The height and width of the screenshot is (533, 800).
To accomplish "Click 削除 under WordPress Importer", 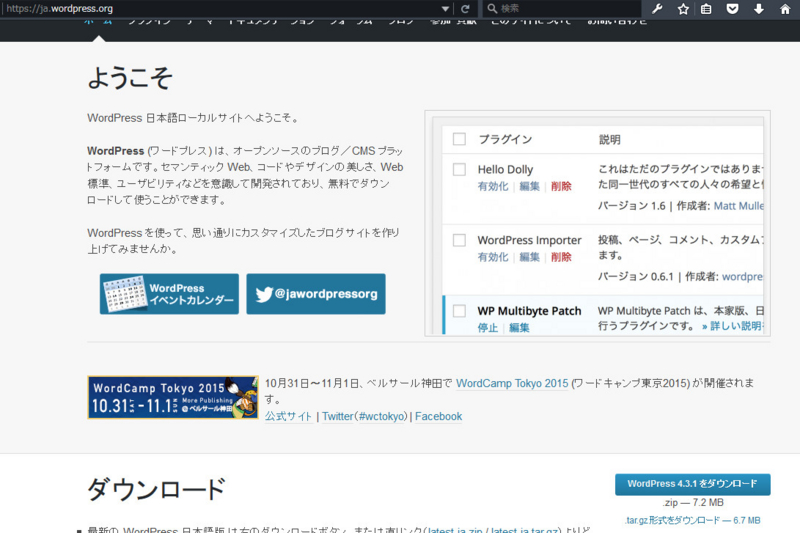I will pos(561,257).
